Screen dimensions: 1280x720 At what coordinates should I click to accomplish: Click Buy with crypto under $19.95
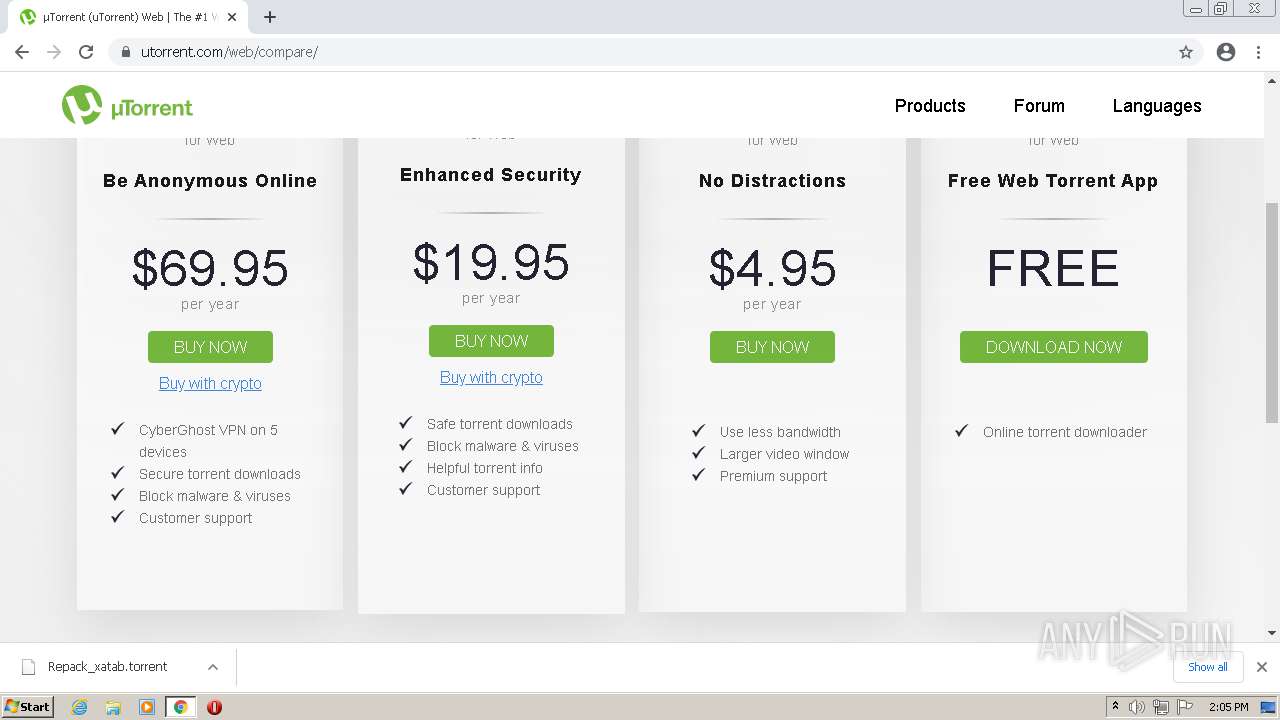(491, 377)
